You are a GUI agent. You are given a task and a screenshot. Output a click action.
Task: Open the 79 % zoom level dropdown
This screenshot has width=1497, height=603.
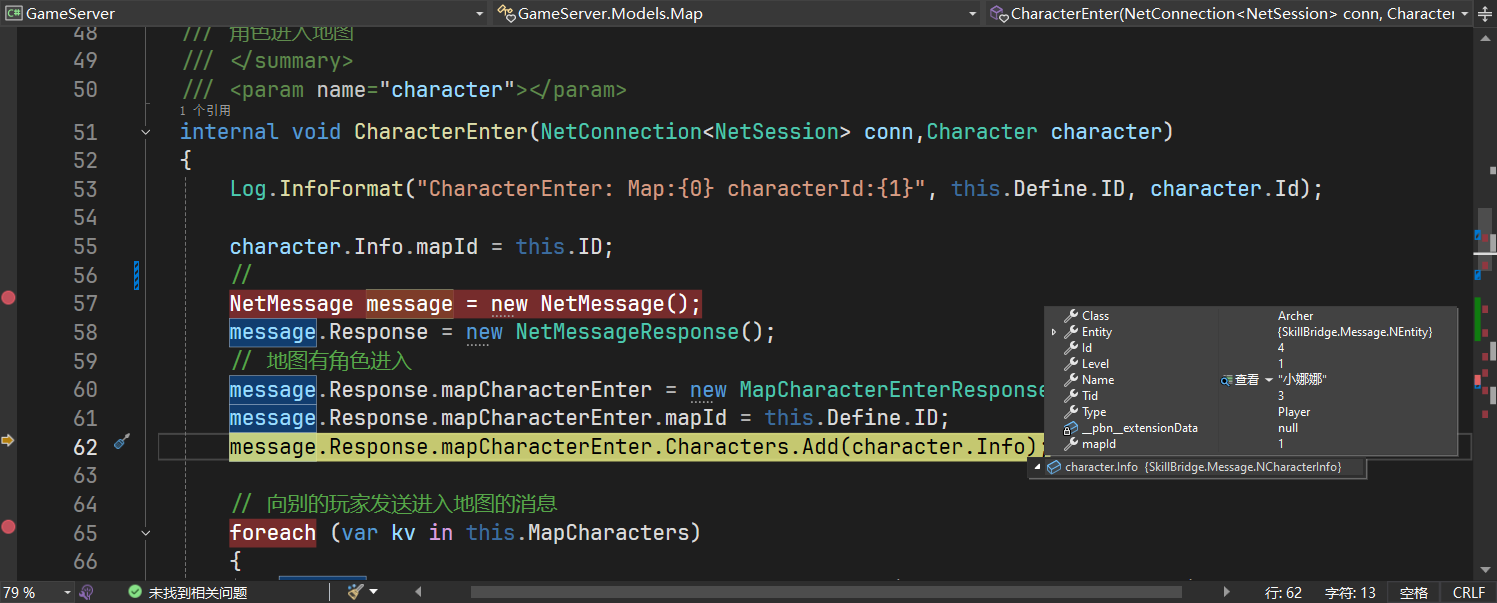(67, 592)
